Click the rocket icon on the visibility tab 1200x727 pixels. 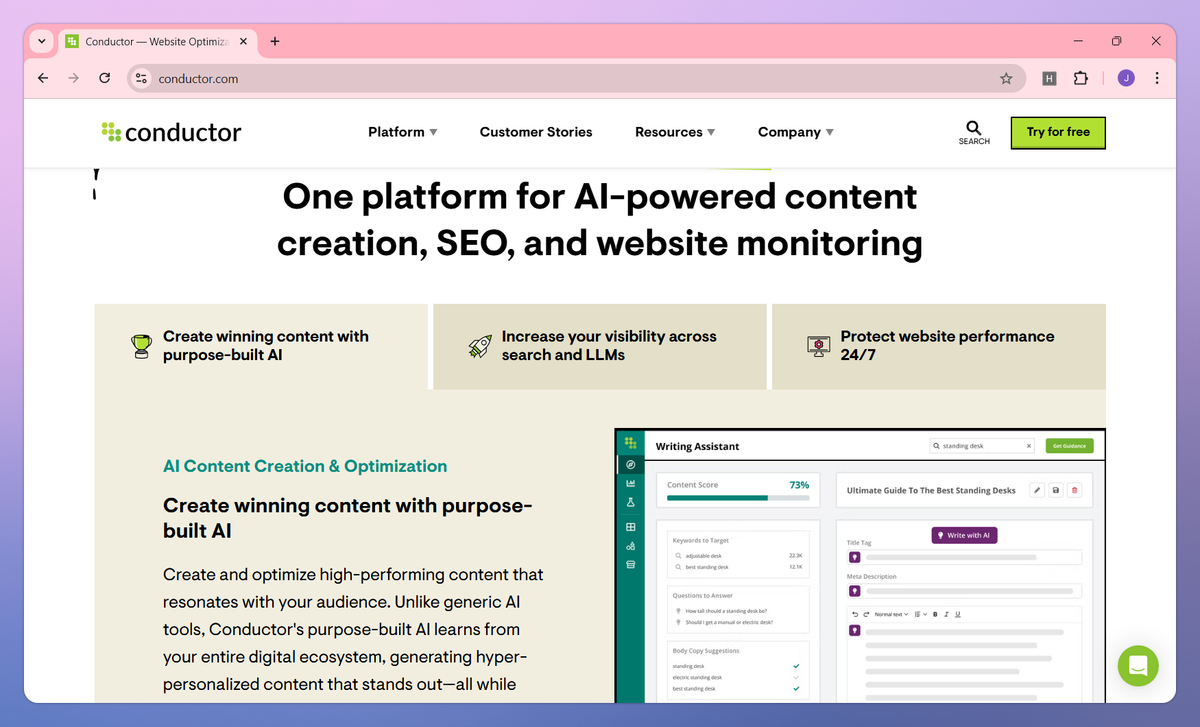[480, 346]
